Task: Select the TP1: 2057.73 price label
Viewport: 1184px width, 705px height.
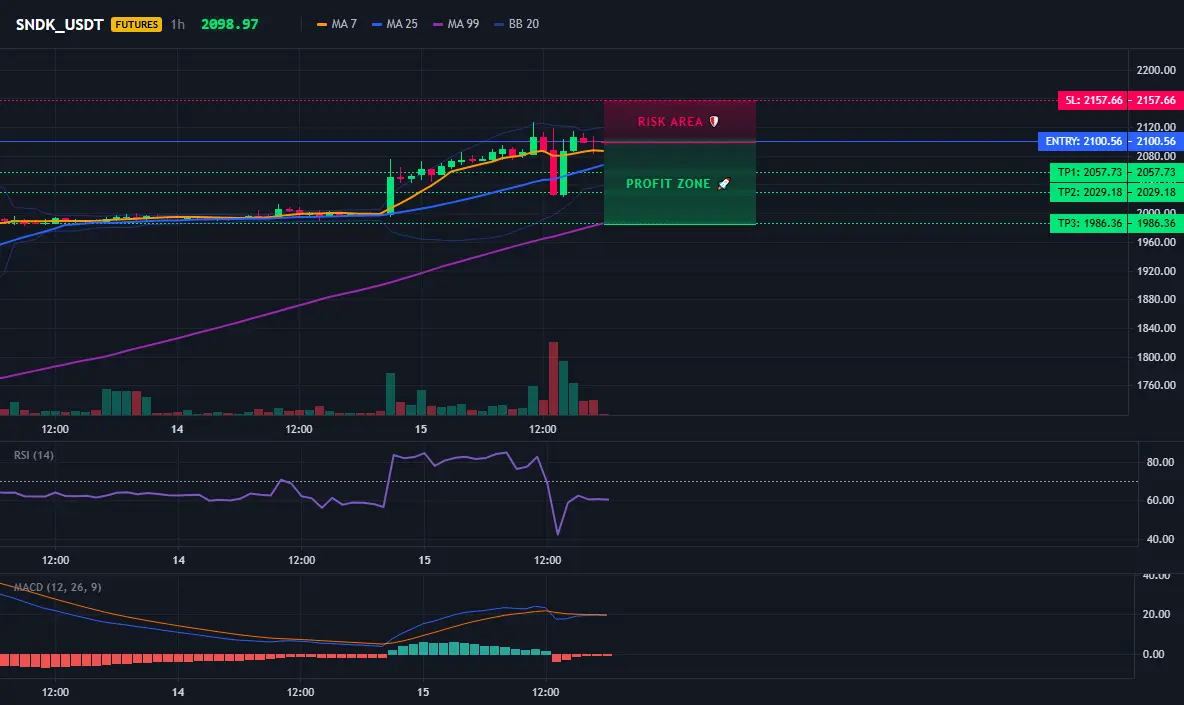Action: click(1089, 172)
